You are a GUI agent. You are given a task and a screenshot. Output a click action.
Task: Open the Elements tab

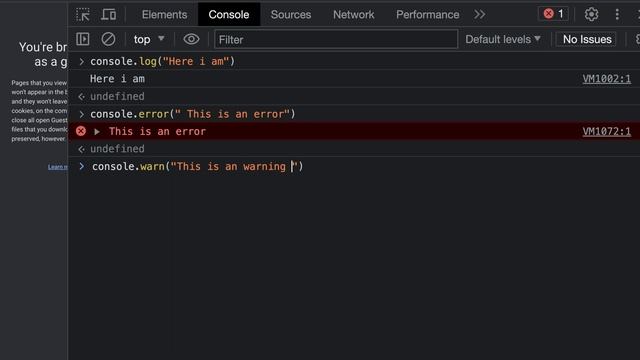coord(164,15)
